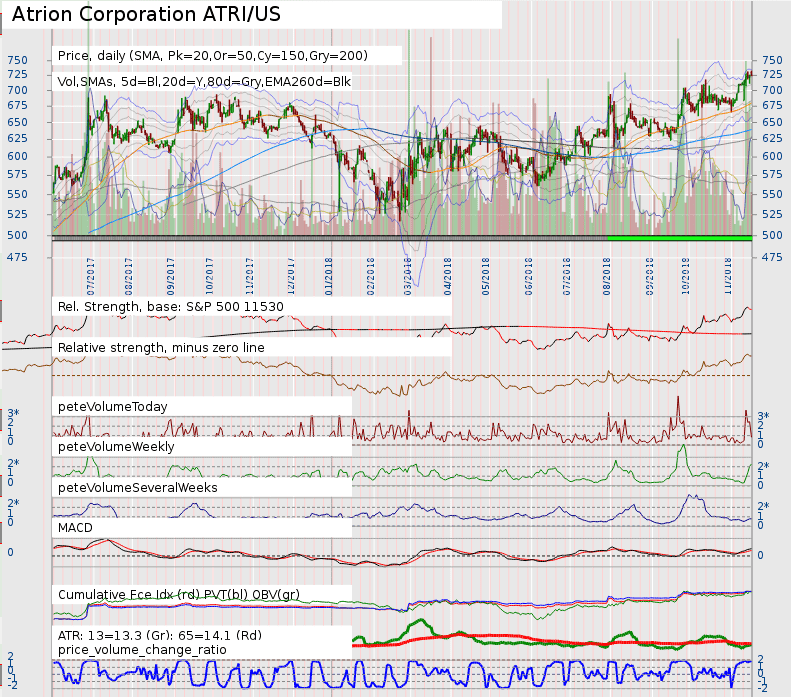Image resolution: width=791 pixels, height=697 pixels.
Task: Click the 08/2018 date label
Action: tap(606, 277)
